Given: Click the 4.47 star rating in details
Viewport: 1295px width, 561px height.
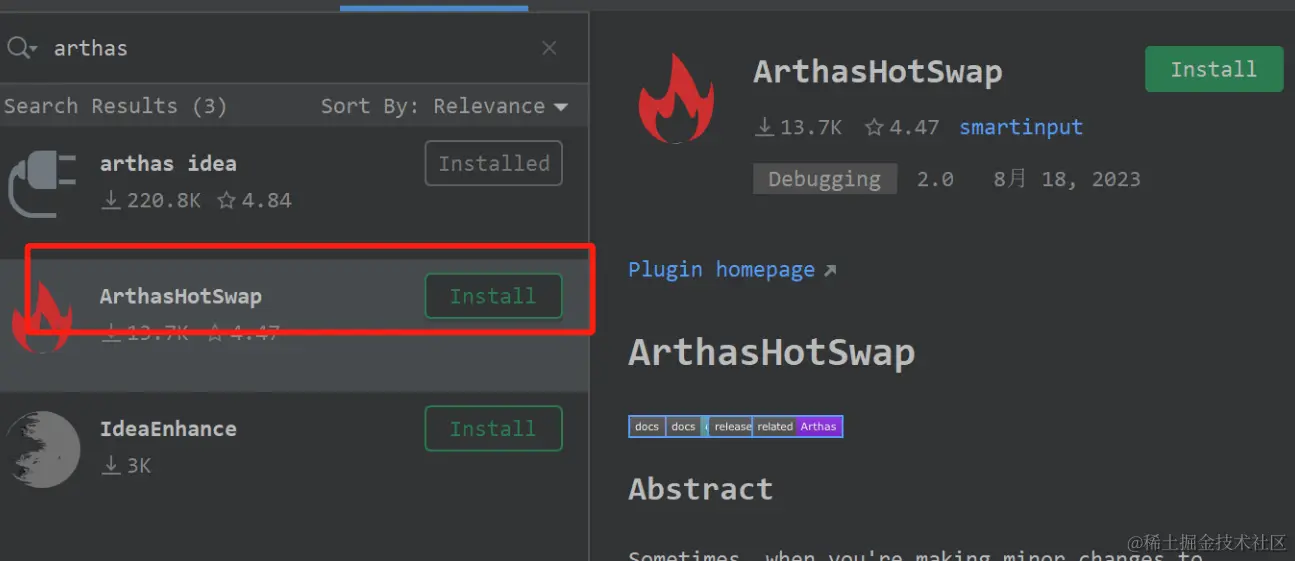Looking at the screenshot, I should pos(902,127).
